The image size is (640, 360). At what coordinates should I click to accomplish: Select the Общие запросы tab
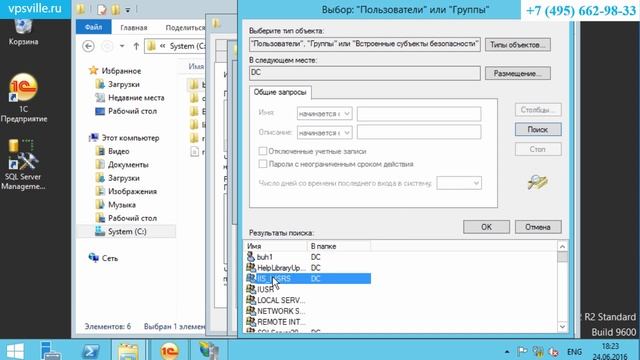tap(280, 92)
